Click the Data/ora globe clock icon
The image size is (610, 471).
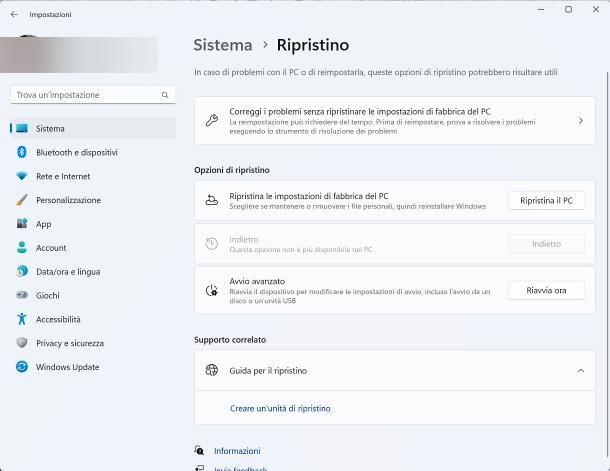click(x=22, y=271)
